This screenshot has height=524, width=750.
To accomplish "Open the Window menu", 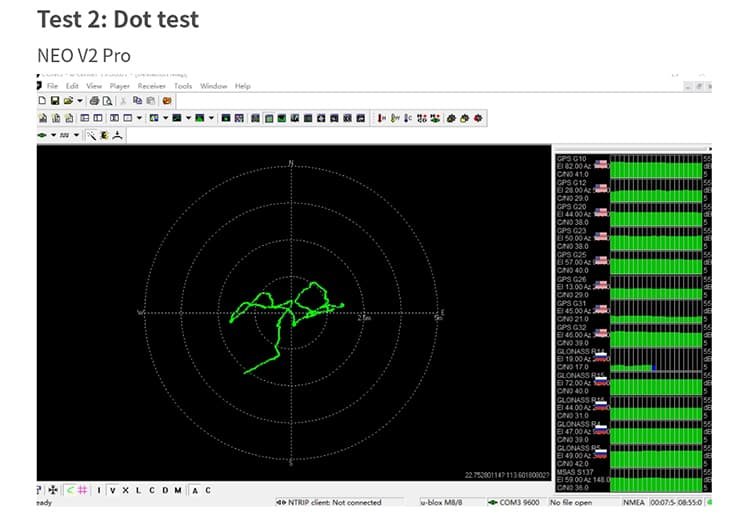I will pos(213,86).
